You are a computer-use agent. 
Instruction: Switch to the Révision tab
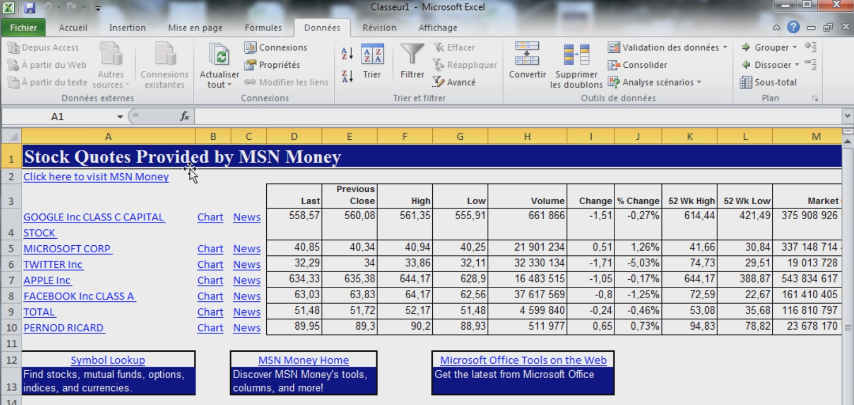click(x=379, y=28)
